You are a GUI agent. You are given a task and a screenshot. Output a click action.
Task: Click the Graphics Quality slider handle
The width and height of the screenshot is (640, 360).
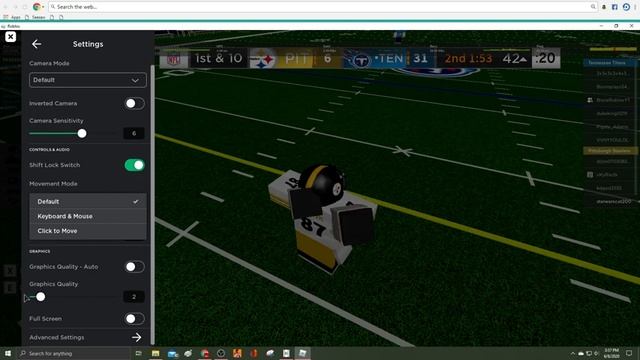[x=40, y=297]
